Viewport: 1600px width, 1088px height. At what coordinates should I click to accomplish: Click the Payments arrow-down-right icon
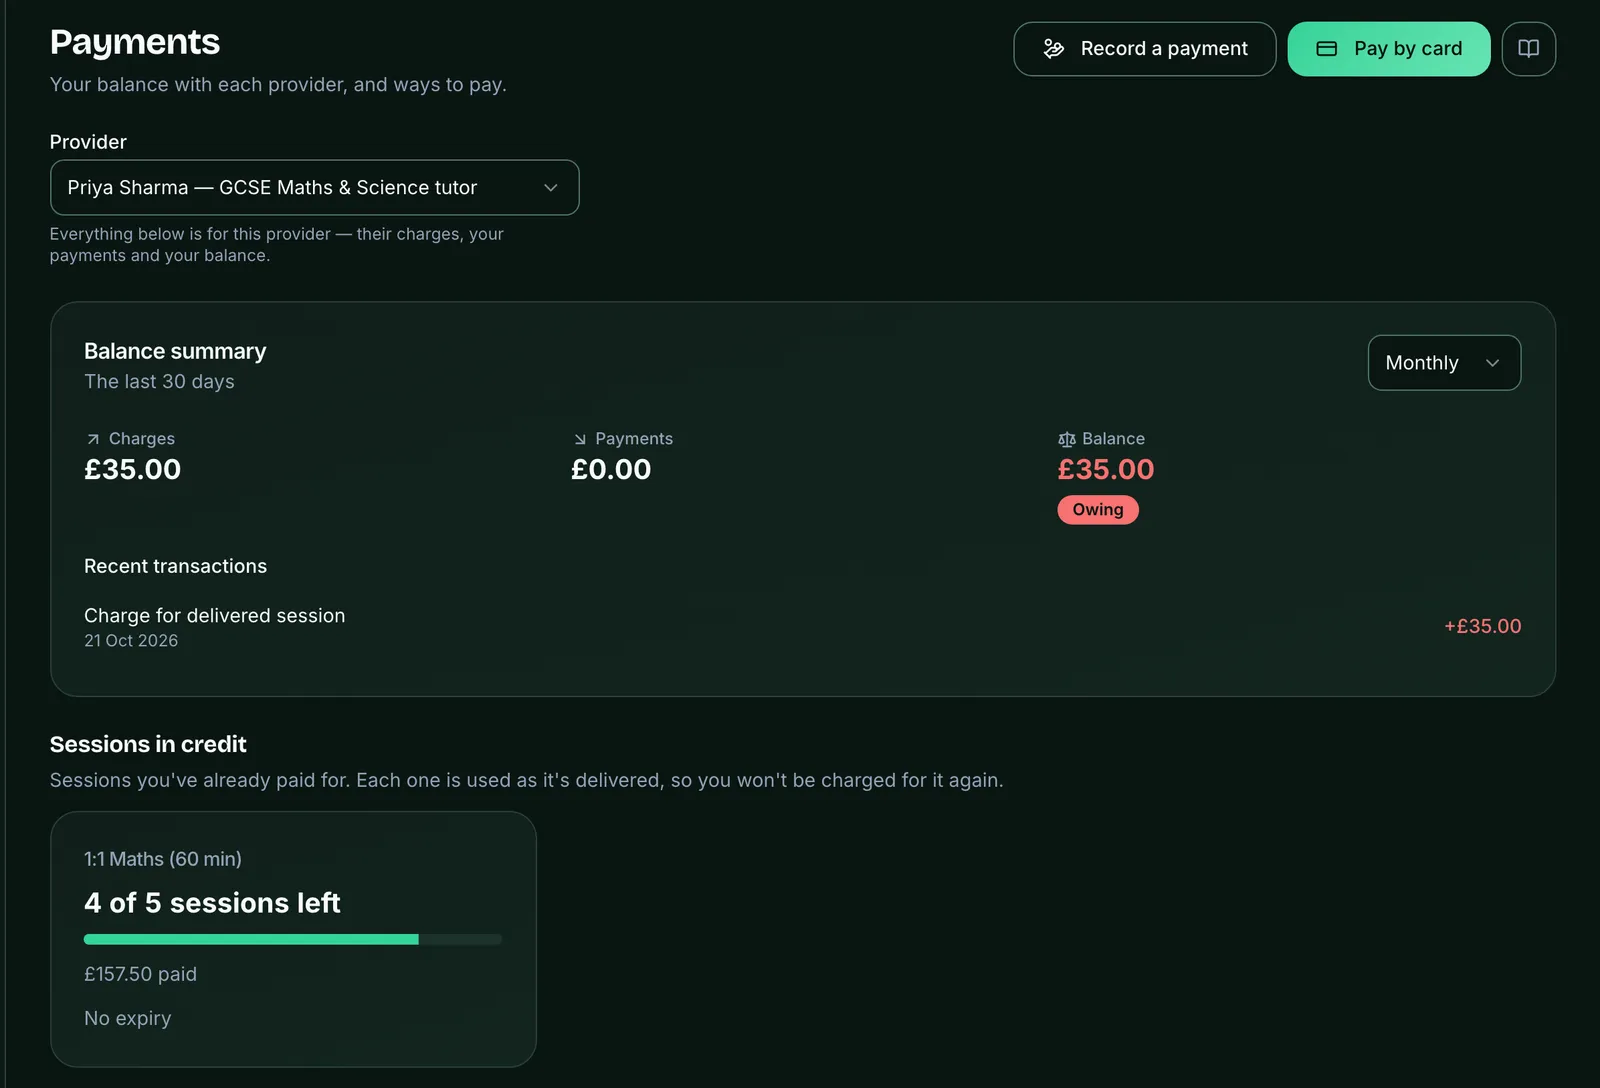pyautogui.click(x=580, y=439)
